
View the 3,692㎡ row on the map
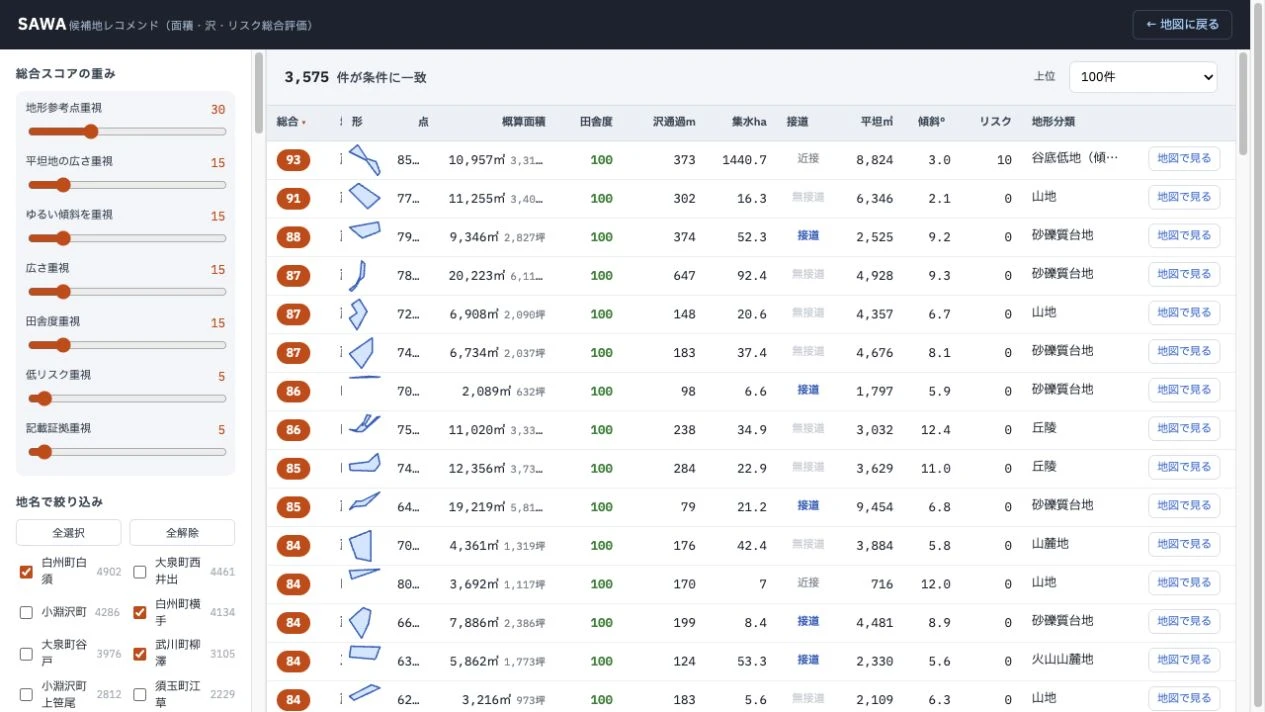pos(1184,583)
